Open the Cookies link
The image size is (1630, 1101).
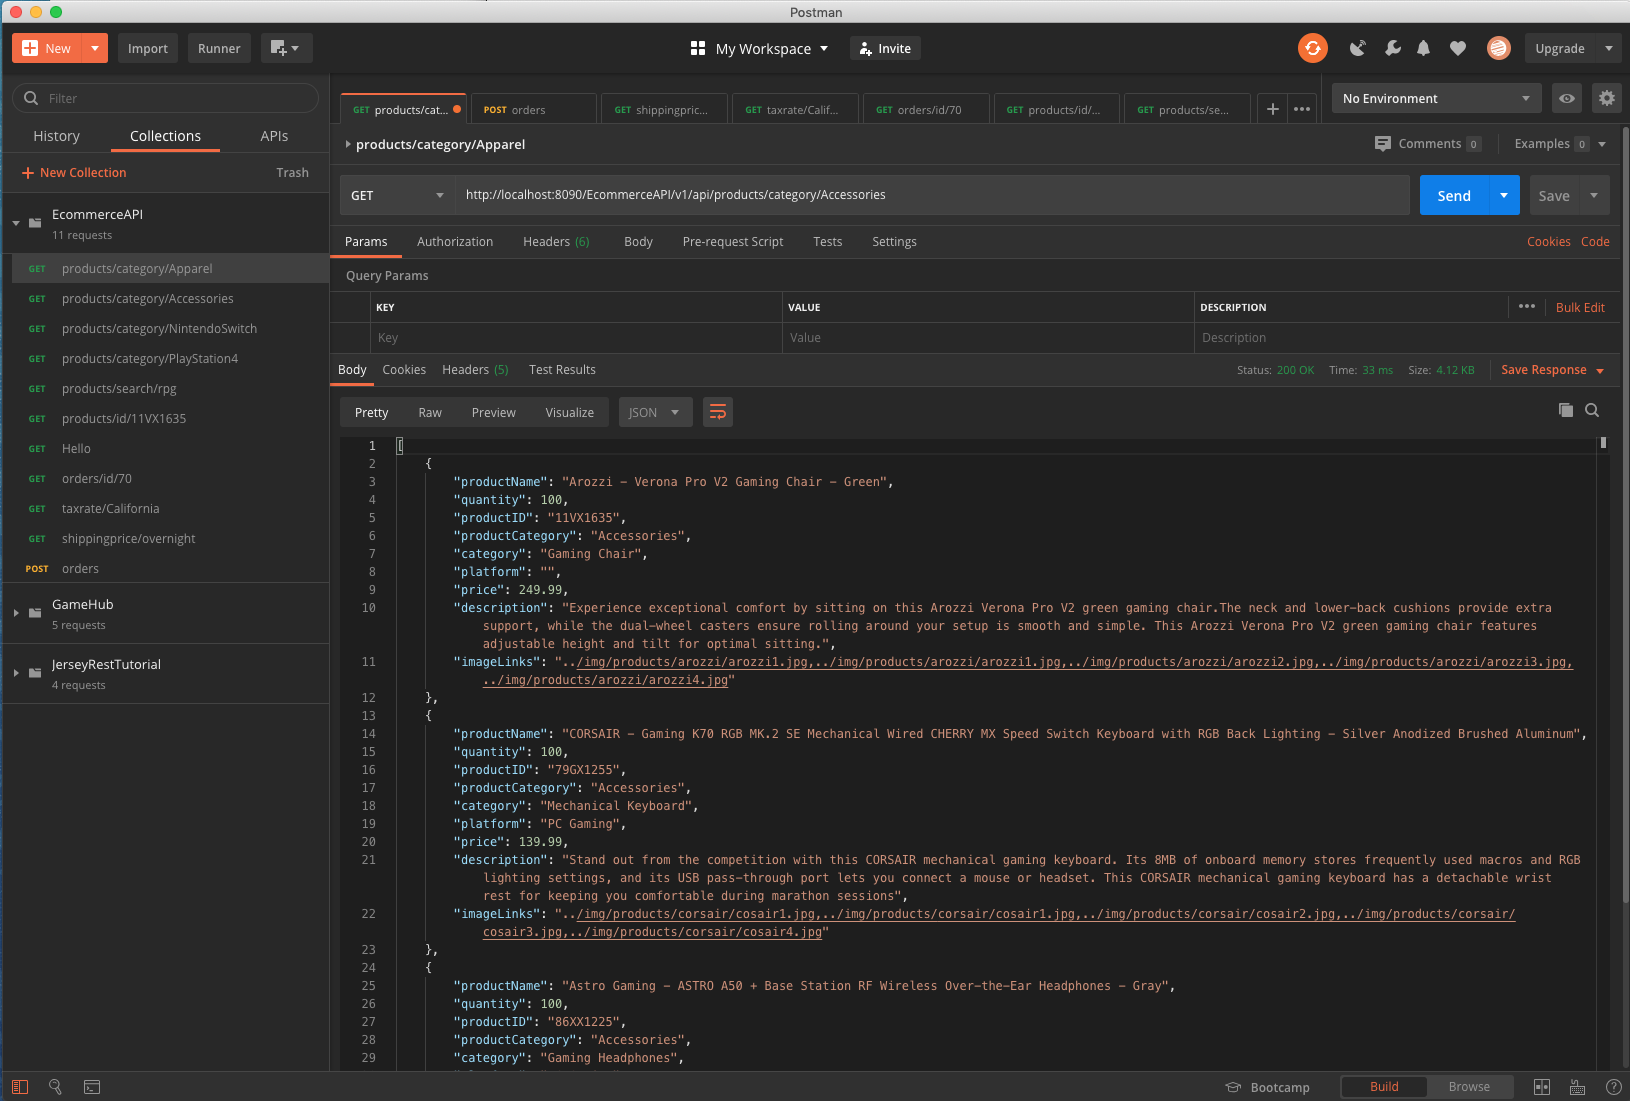point(1548,242)
